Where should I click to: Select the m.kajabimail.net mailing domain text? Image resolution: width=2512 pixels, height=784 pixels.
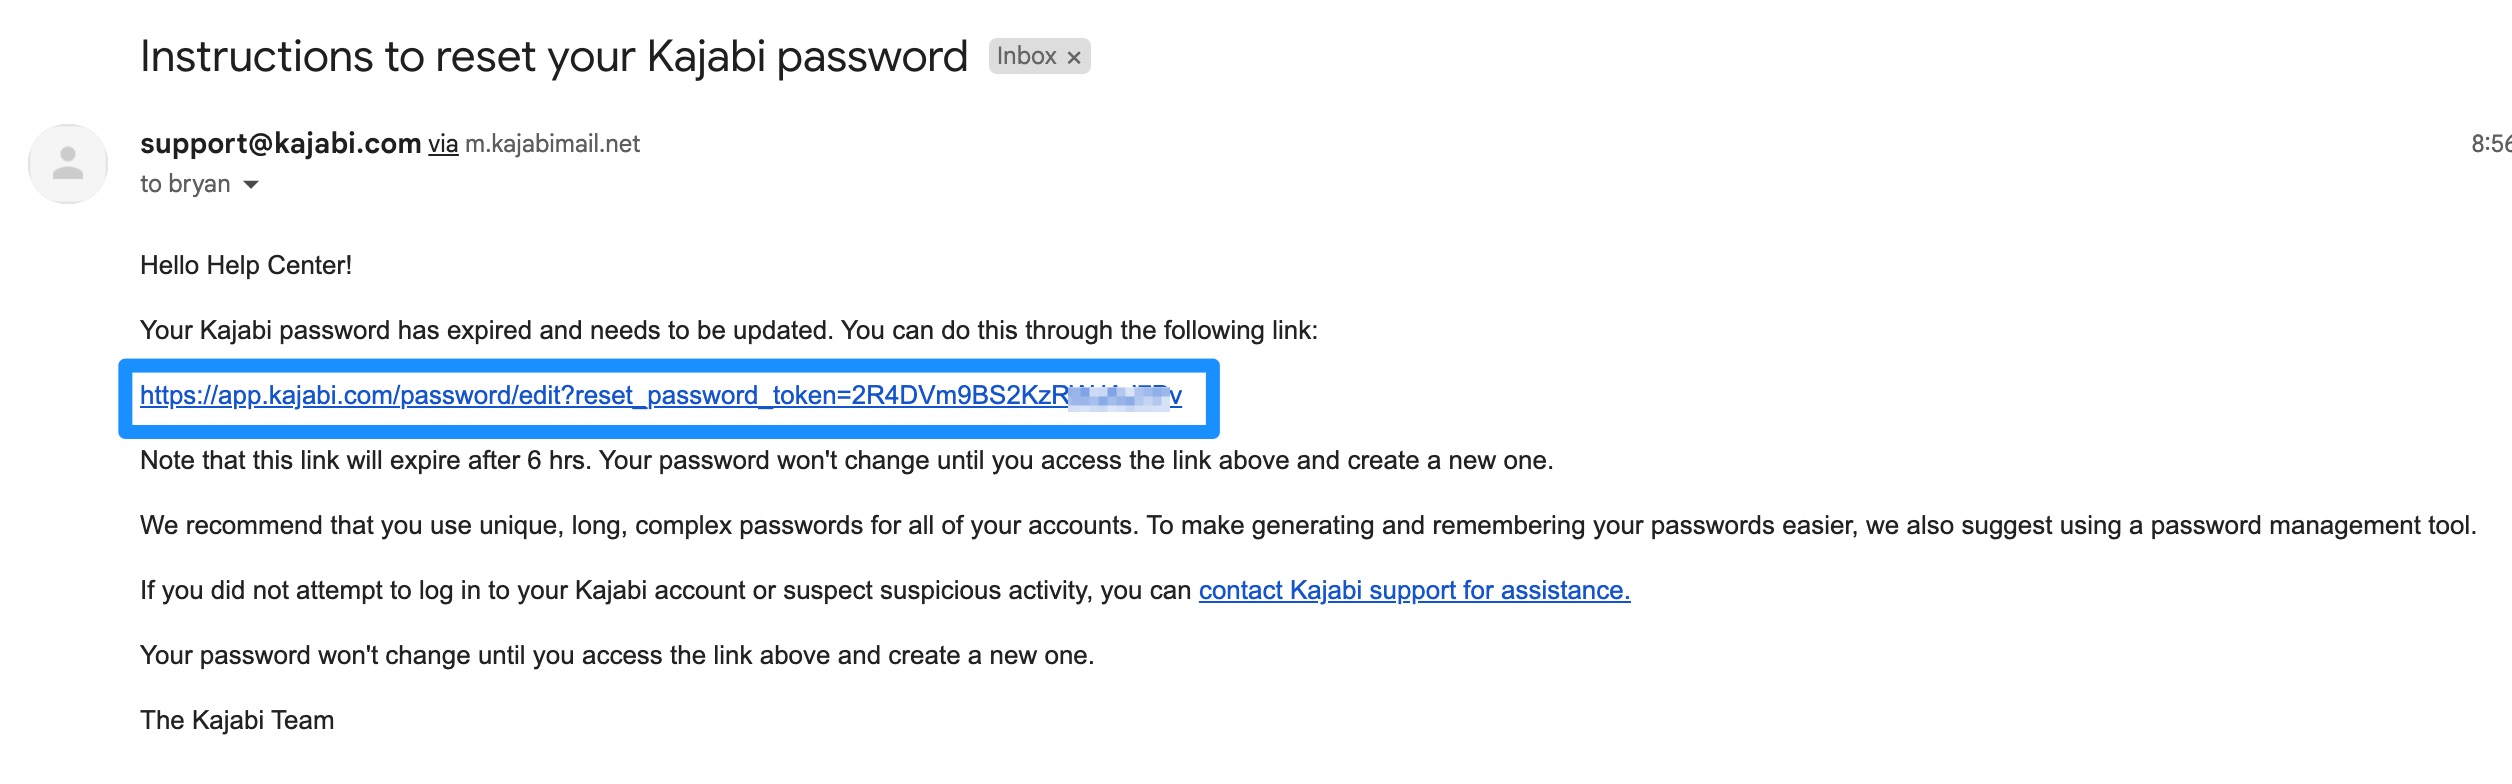(552, 144)
